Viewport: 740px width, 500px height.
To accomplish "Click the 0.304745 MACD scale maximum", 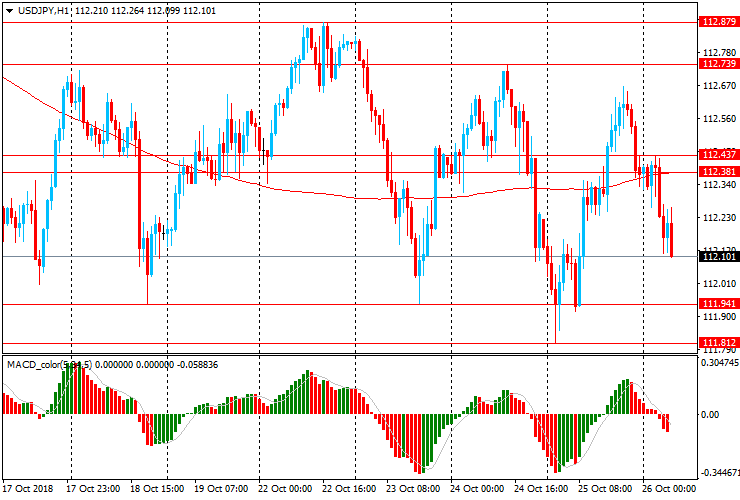I will tap(720, 363).
